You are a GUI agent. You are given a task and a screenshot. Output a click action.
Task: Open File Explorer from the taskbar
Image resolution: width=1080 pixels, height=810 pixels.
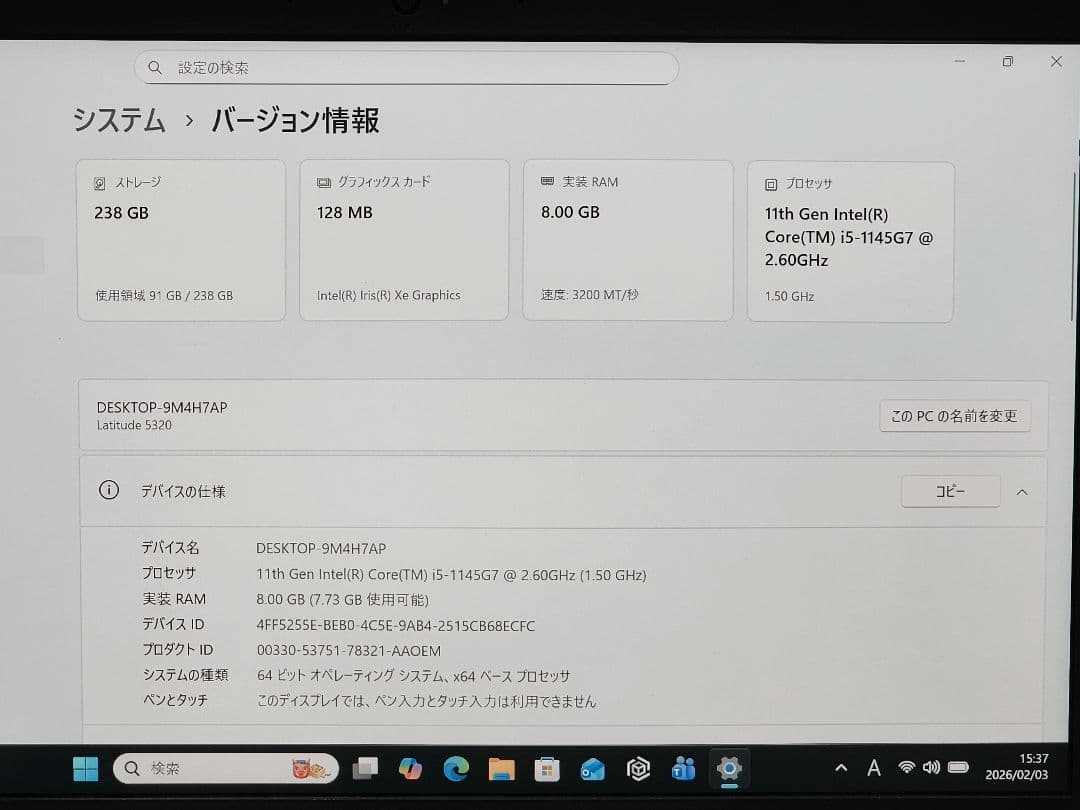(x=501, y=769)
